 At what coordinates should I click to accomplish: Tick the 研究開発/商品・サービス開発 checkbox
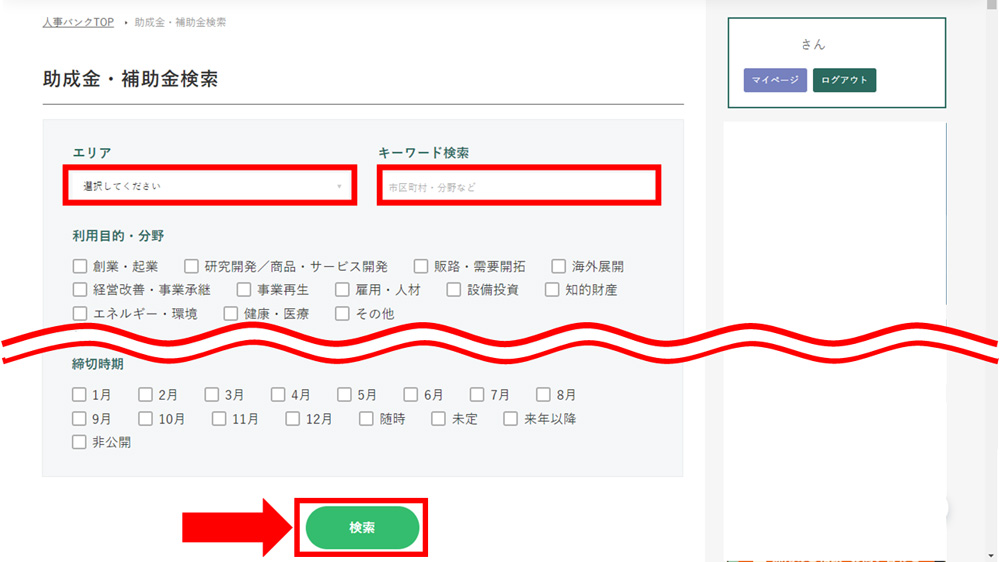tap(192, 267)
